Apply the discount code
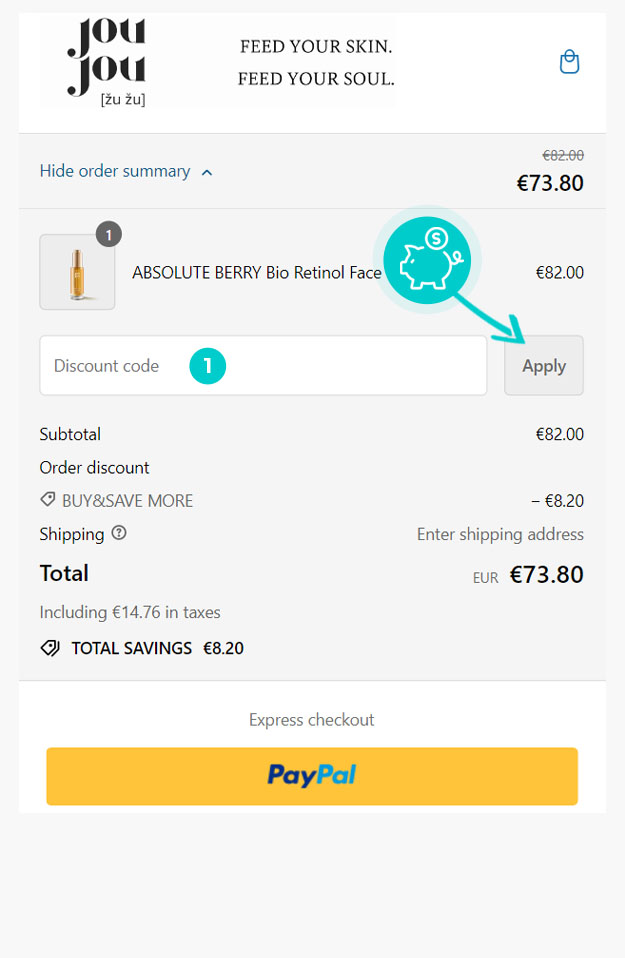 [x=544, y=365]
